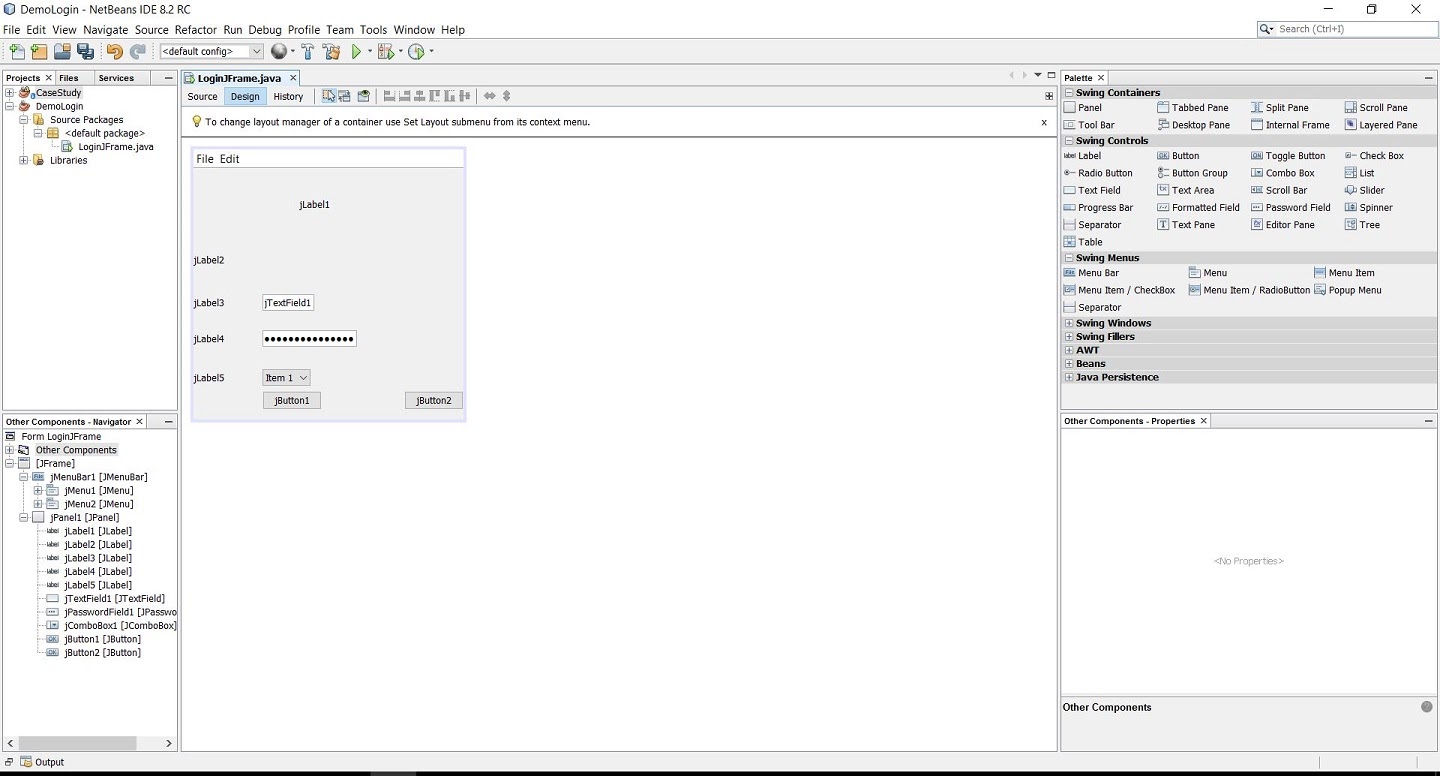Click the Build Project hammer icon
This screenshot has width=1440, height=776.
[x=308, y=52]
